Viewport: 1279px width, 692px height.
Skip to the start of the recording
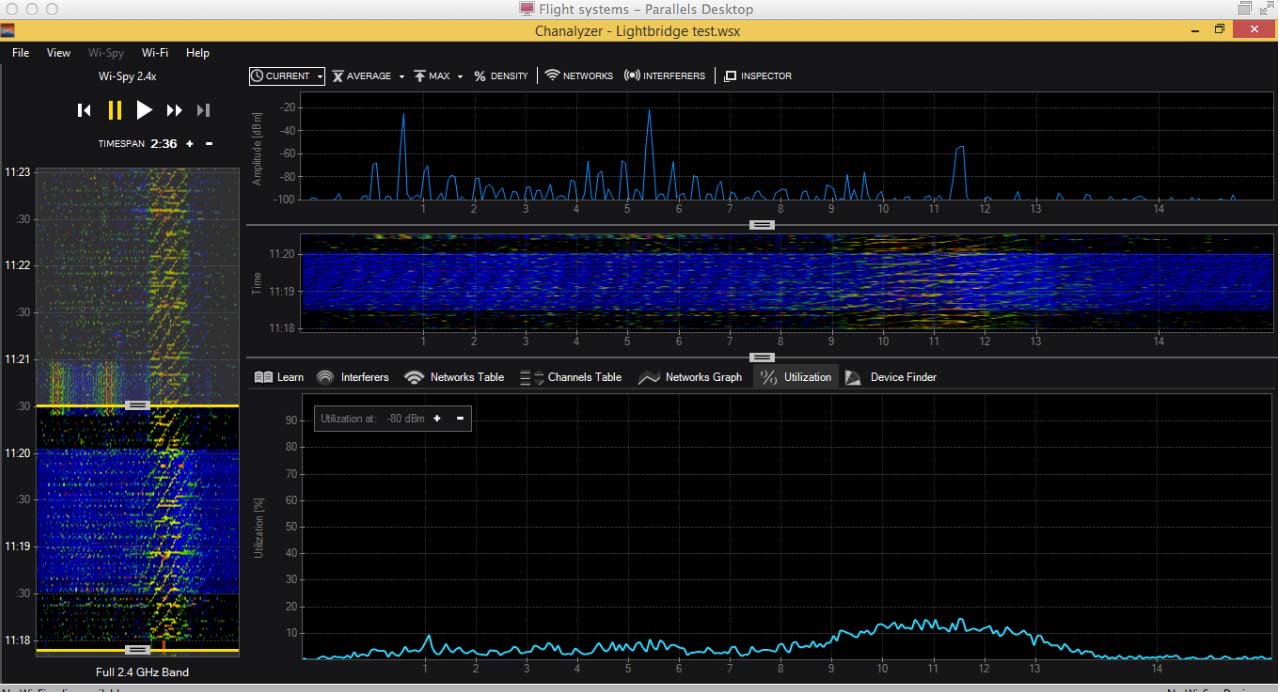(x=84, y=110)
